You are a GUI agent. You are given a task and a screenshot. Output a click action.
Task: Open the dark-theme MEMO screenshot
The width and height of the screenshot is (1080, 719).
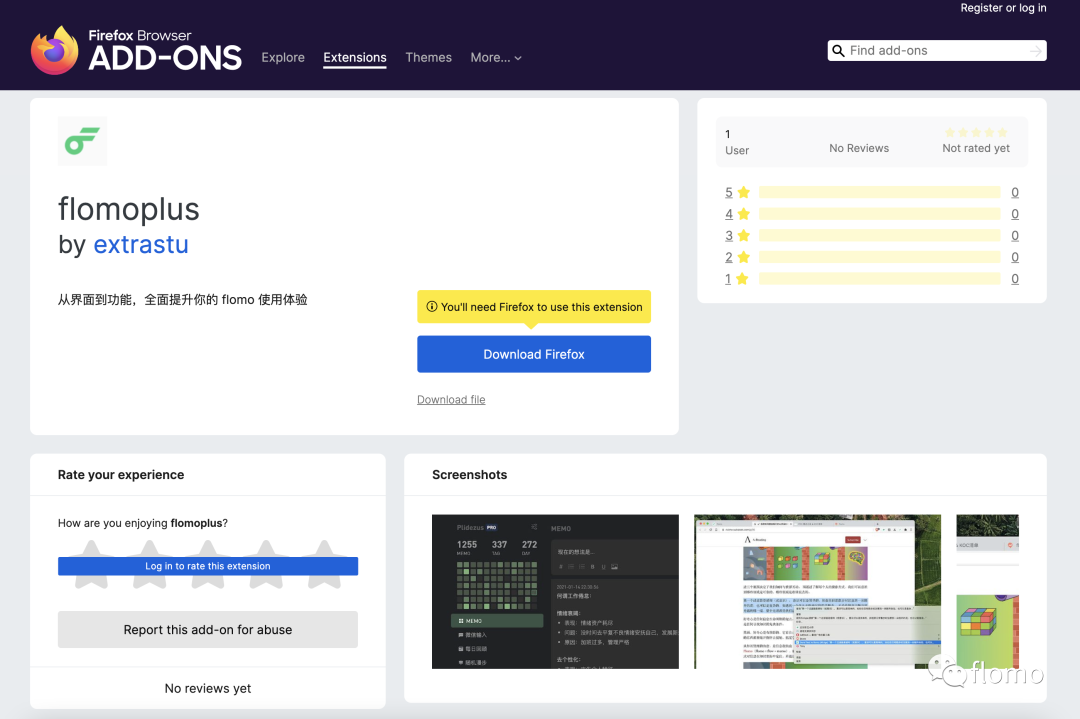[x=555, y=592]
